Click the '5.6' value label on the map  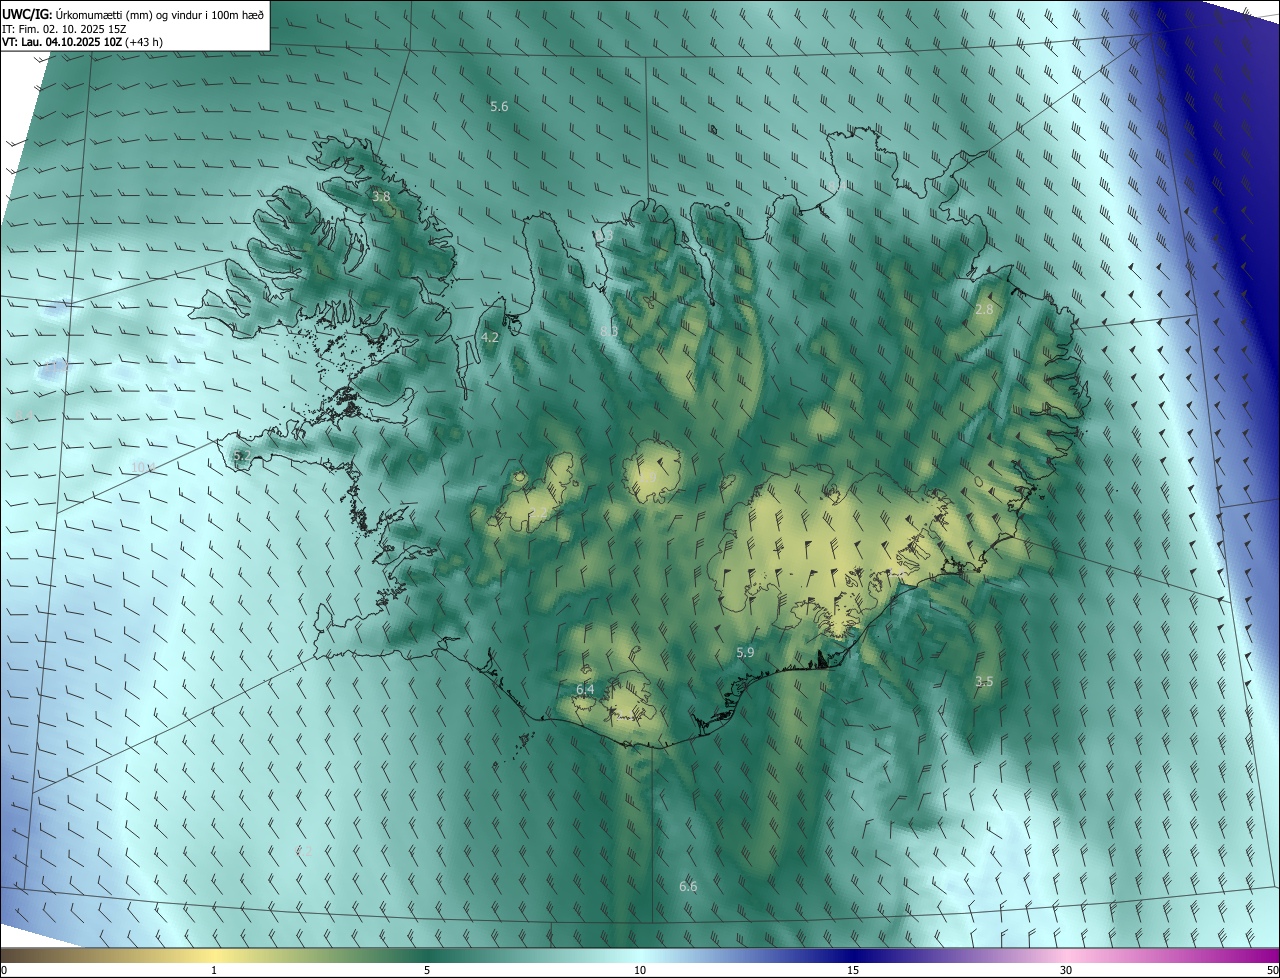point(499,106)
